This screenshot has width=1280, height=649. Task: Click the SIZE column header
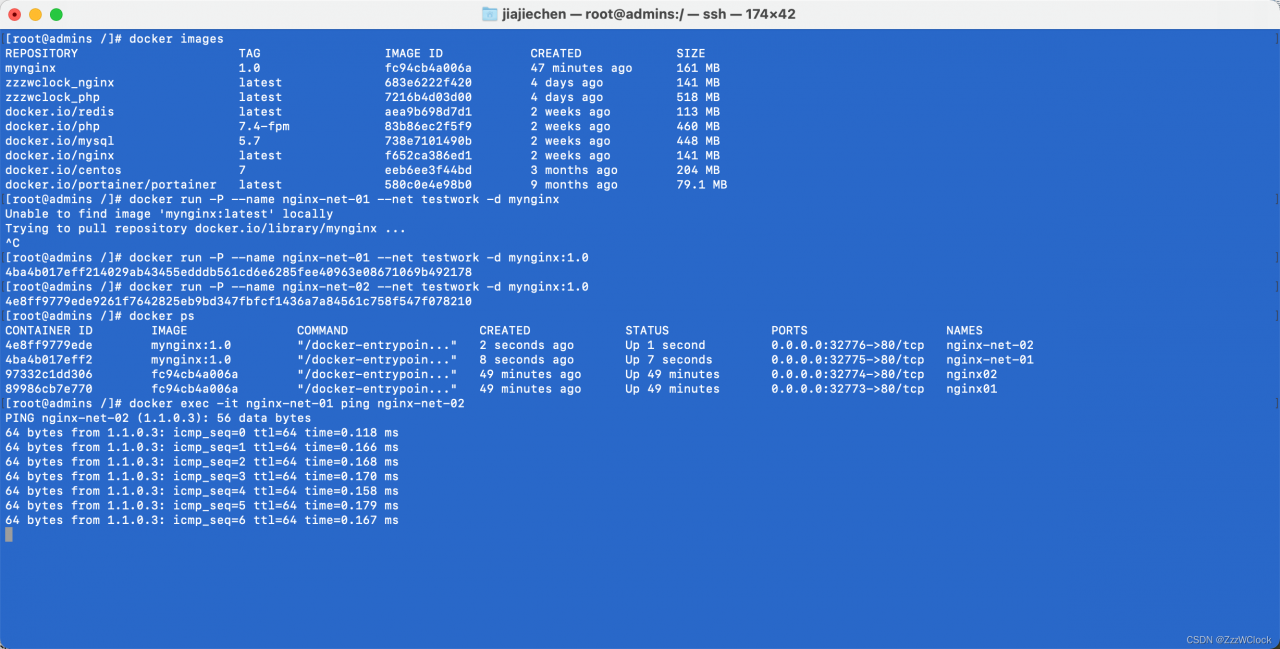coord(691,54)
